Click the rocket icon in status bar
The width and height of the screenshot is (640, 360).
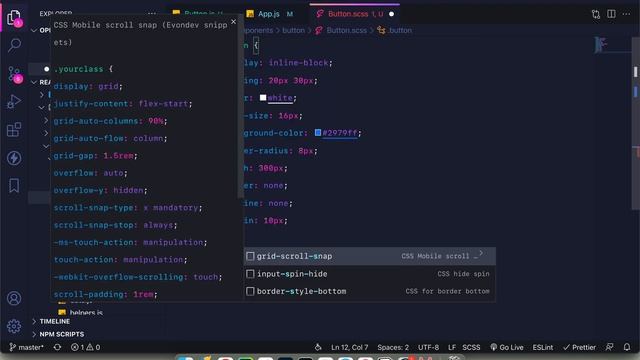pos(318,347)
